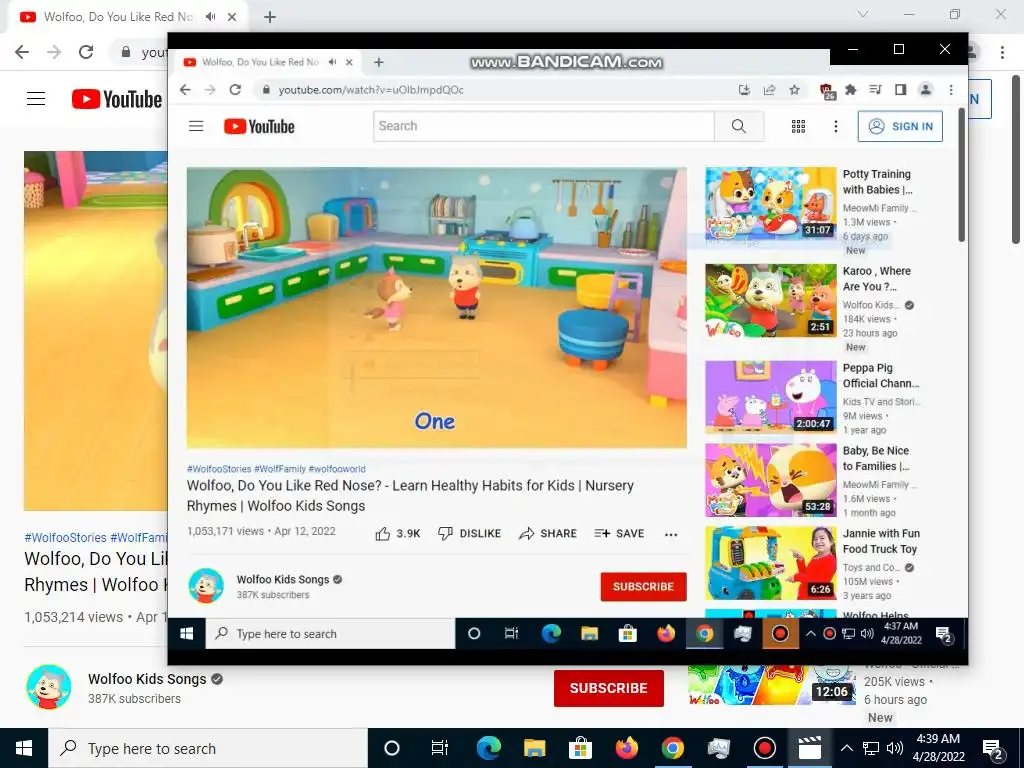Click share this page icon in address bar
This screenshot has height=768, width=1024.
coord(769,90)
